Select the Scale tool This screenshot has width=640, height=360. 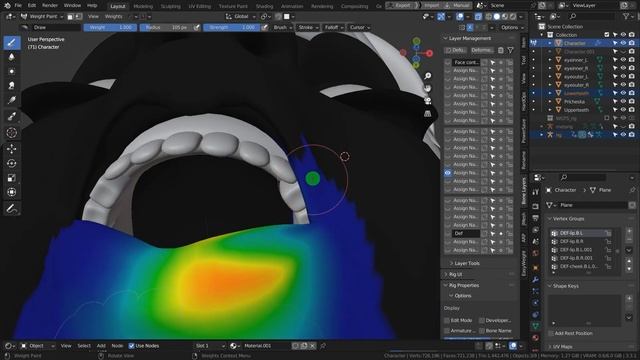coord(12,178)
